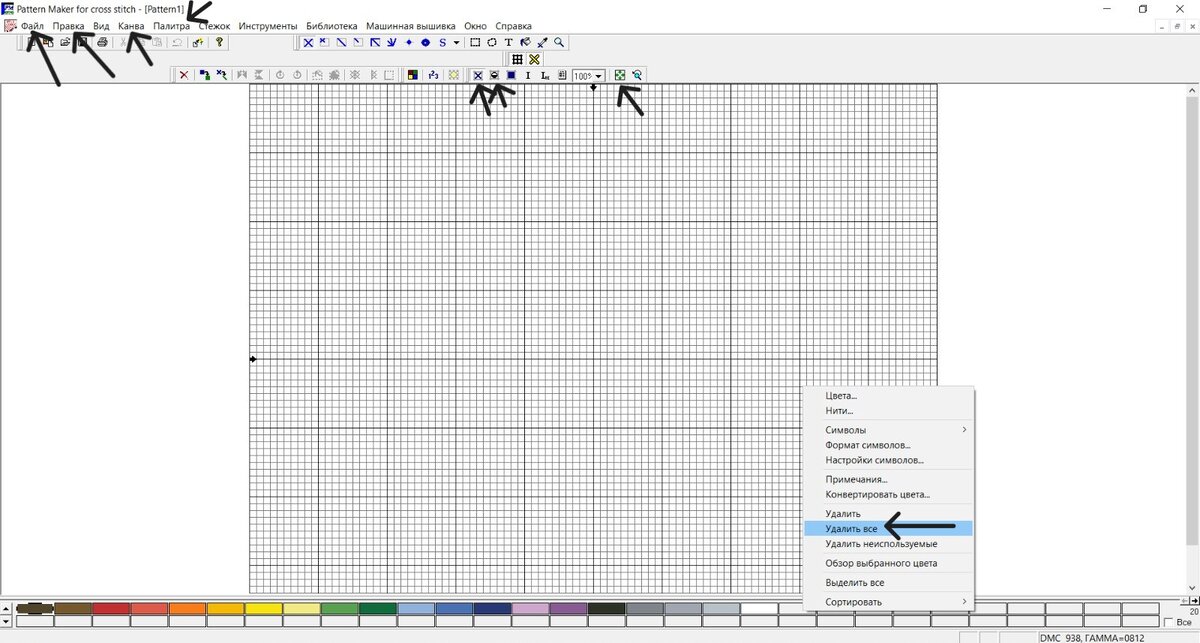This screenshot has width=1200, height=643.
Task: Open the Вид menu
Action: pos(101,26)
